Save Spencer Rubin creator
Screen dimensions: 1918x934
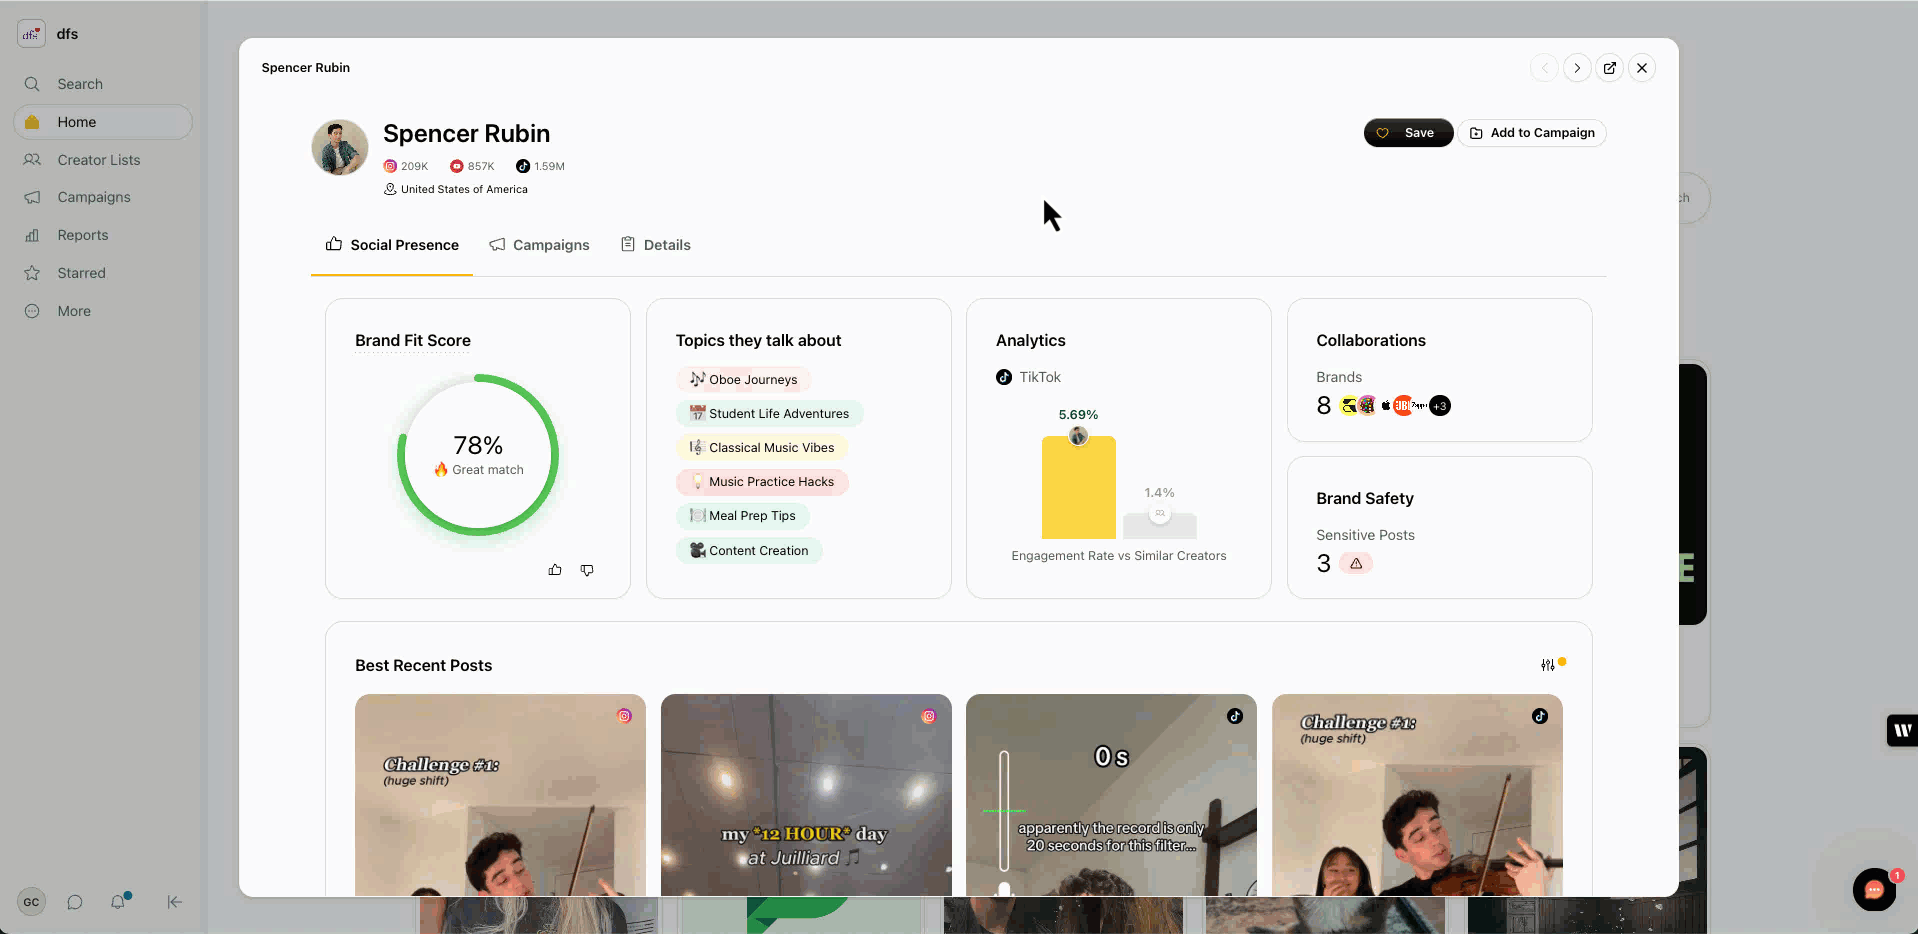(x=1408, y=133)
